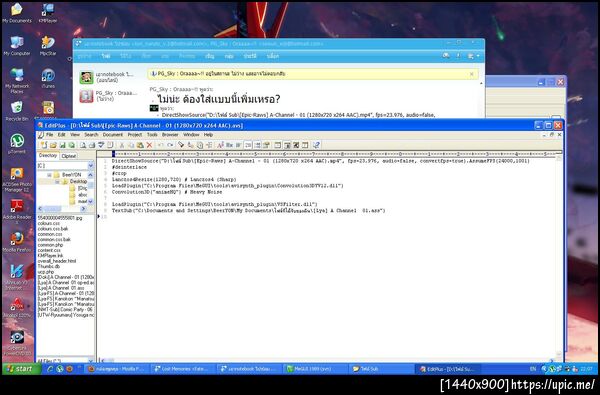Viewport: 600px width, 395px height.
Task: Click the red X Delete icon in EditPlus toolbar
Action: [x=149, y=145]
